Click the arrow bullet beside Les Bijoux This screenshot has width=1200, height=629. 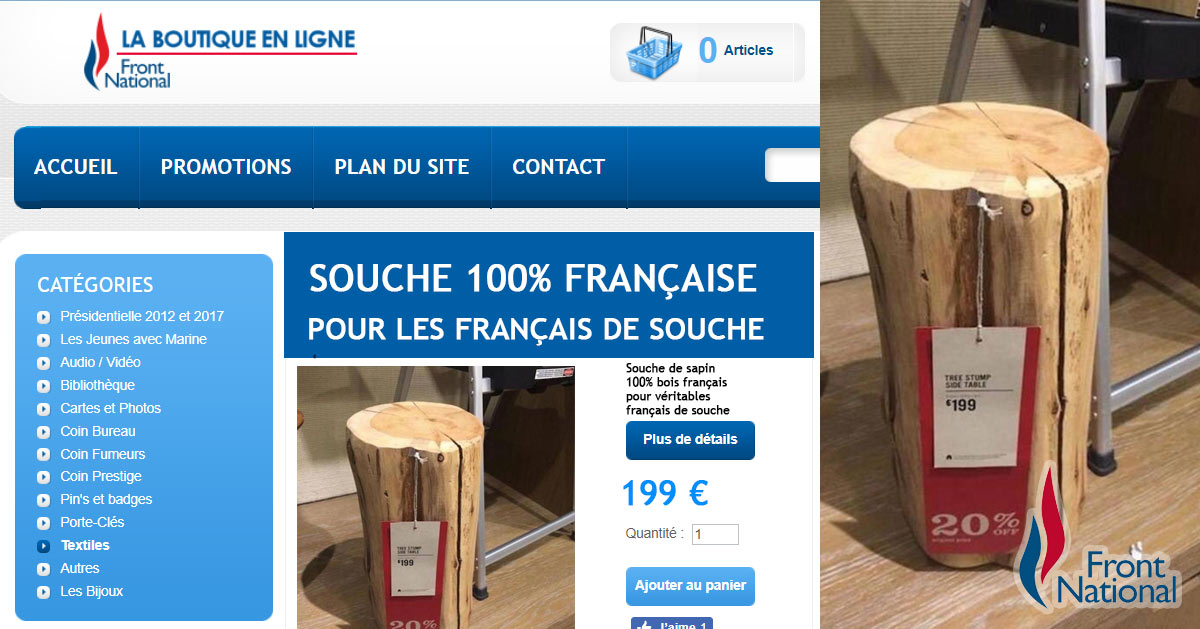click(43, 592)
